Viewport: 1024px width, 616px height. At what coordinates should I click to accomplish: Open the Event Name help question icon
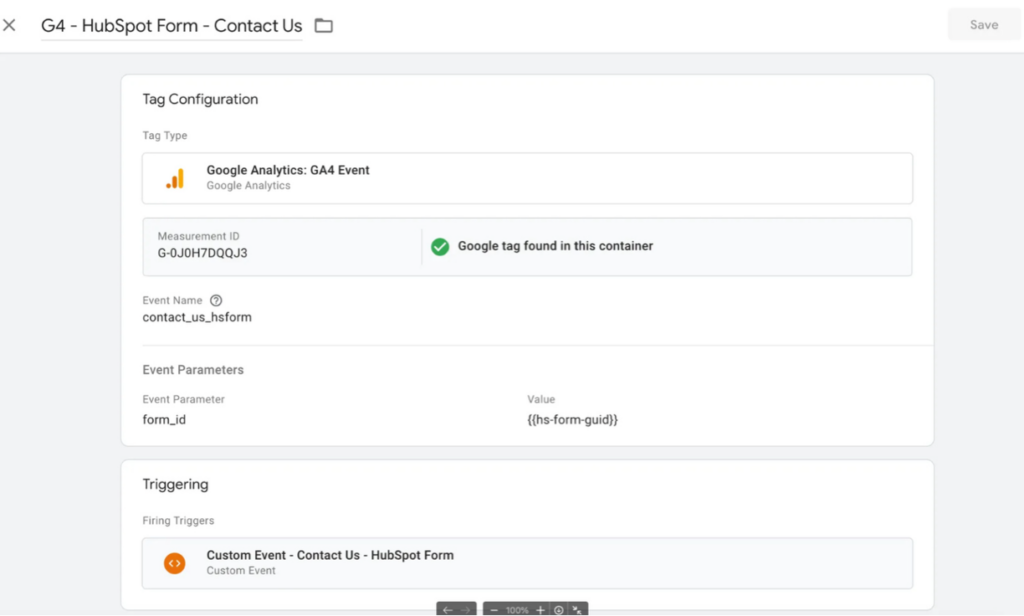tap(216, 300)
